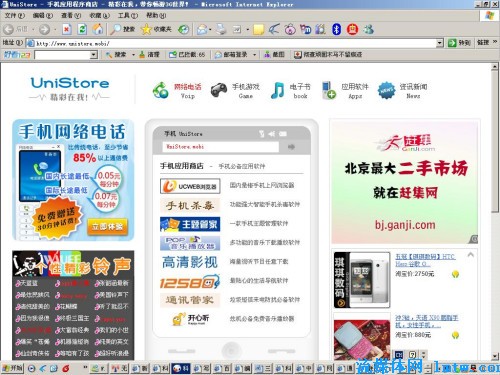Click the Apps phone-plus icon
Screen dimensions: 500x375
coord(329,90)
